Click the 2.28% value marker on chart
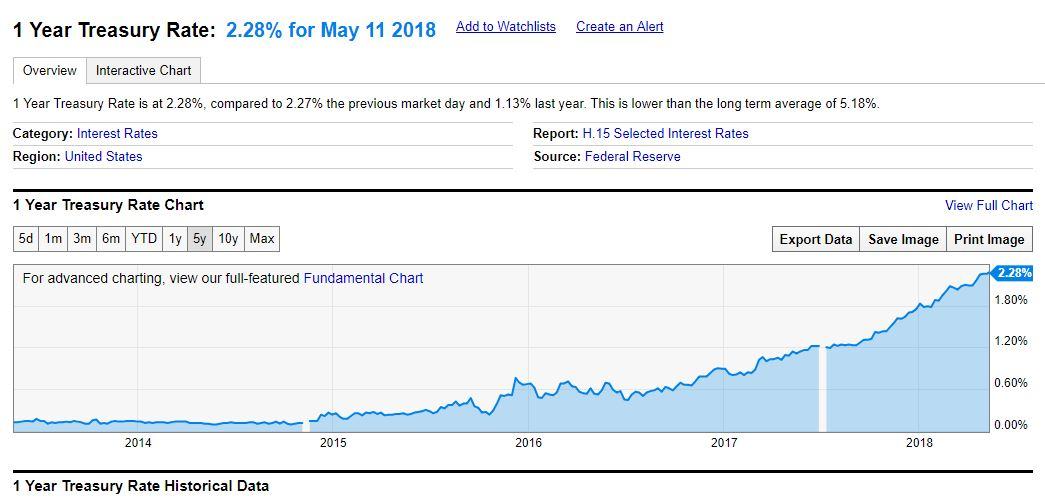This screenshot has height=499, width=1045. point(1013,273)
